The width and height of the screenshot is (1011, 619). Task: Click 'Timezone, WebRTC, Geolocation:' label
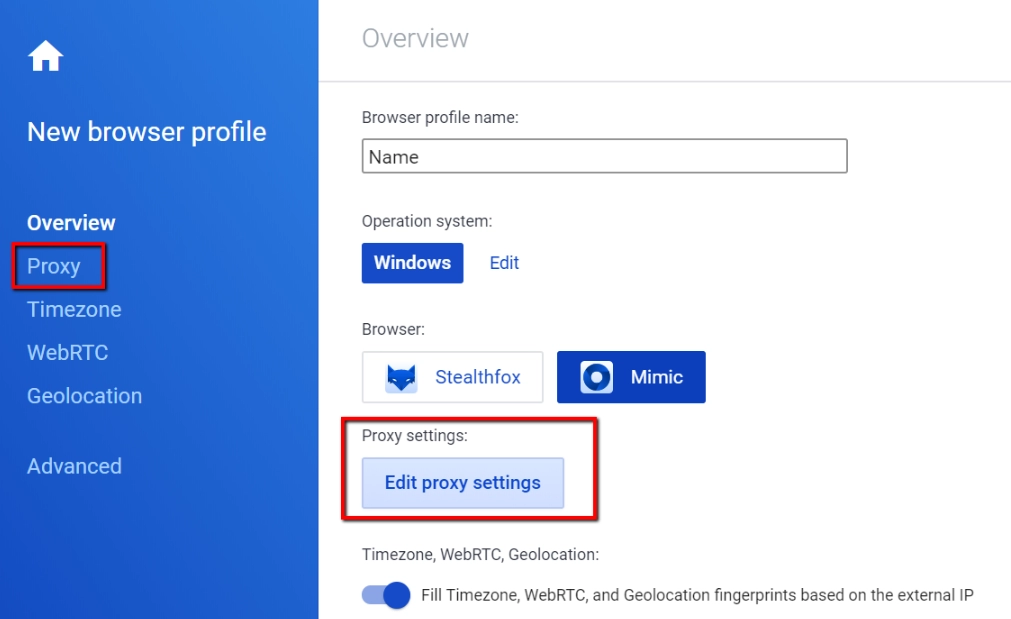pyautogui.click(x=480, y=555)
